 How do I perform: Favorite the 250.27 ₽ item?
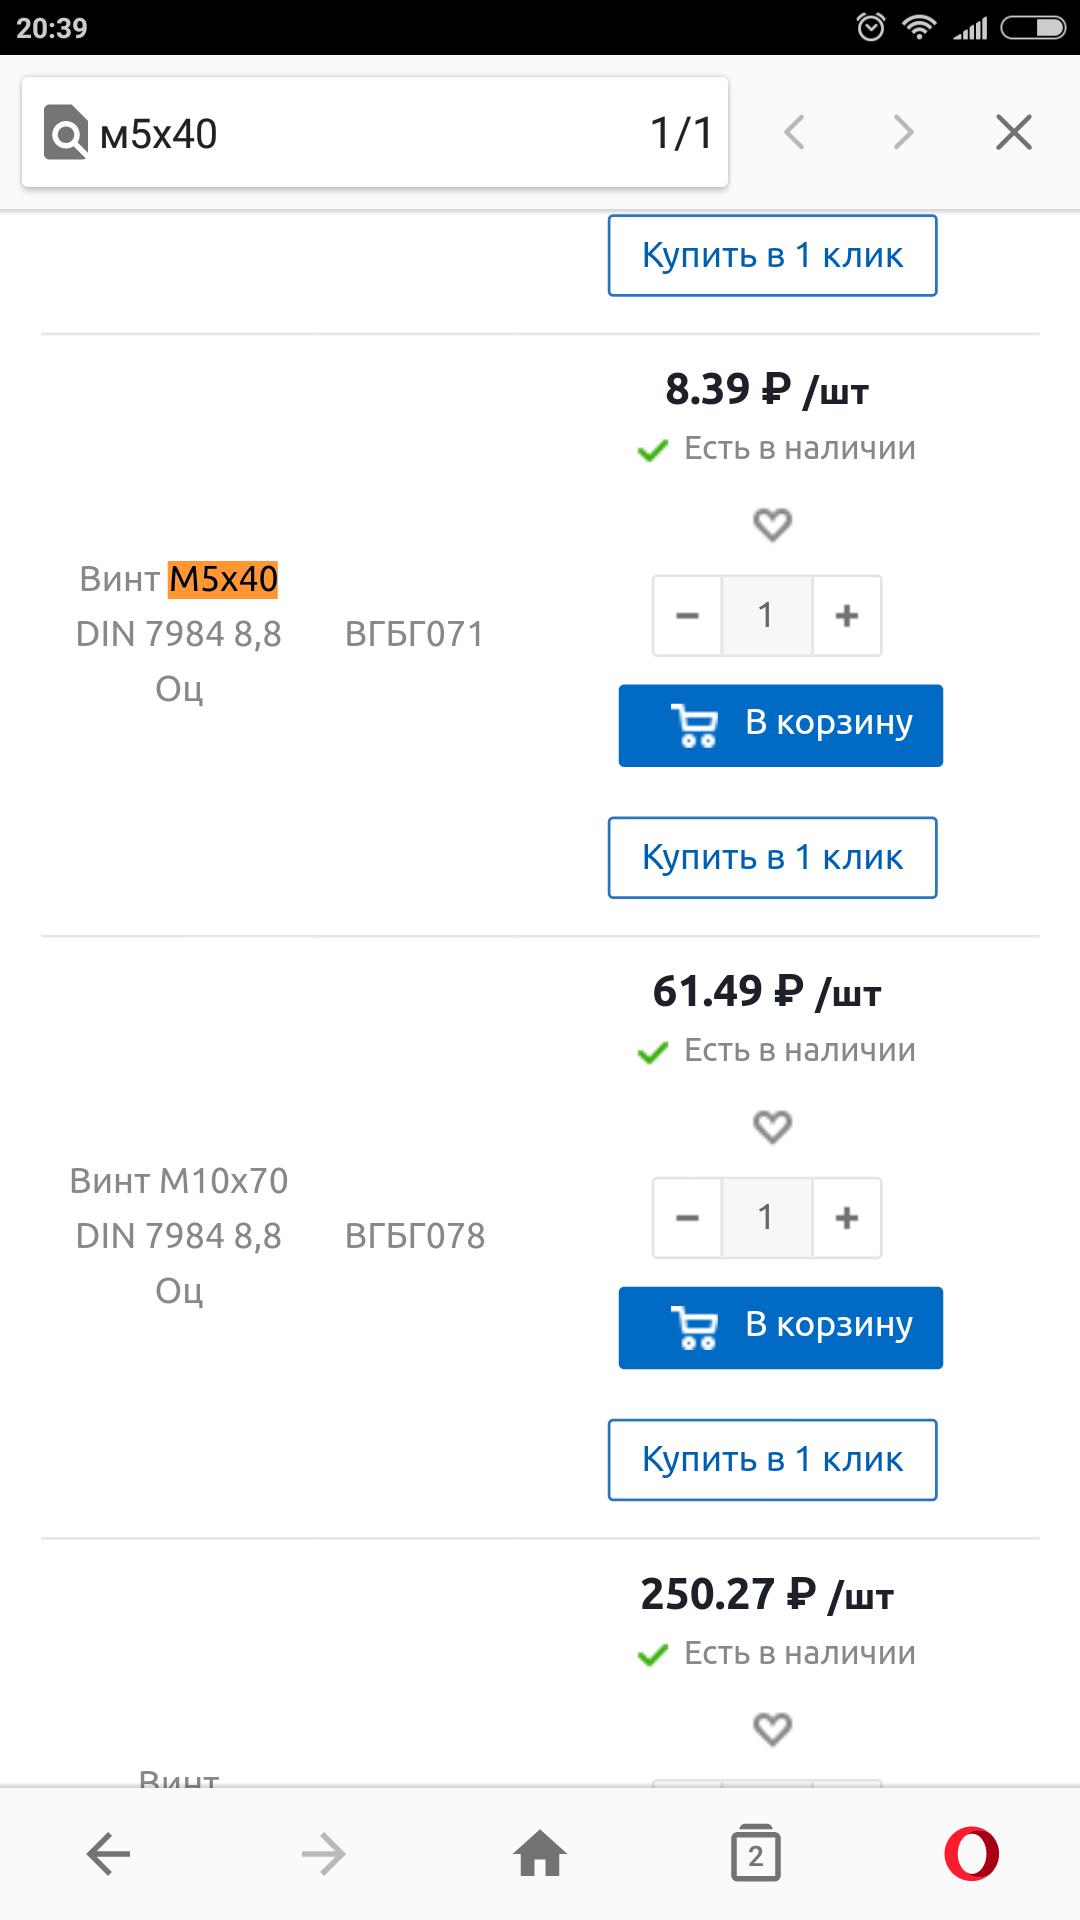pyautogui.click(x=772, y=1728)
